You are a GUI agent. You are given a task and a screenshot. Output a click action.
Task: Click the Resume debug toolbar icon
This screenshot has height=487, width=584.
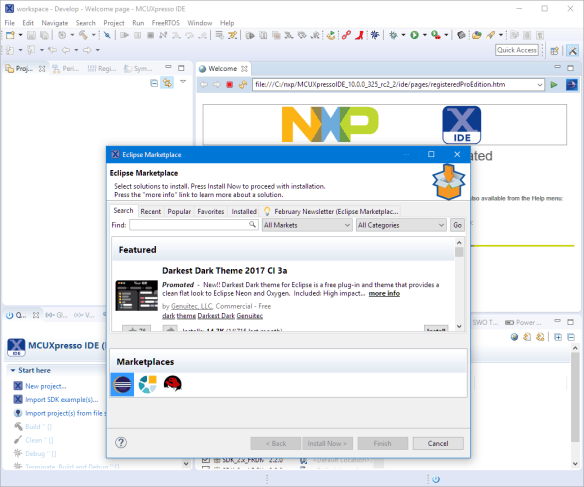[124, 35]
